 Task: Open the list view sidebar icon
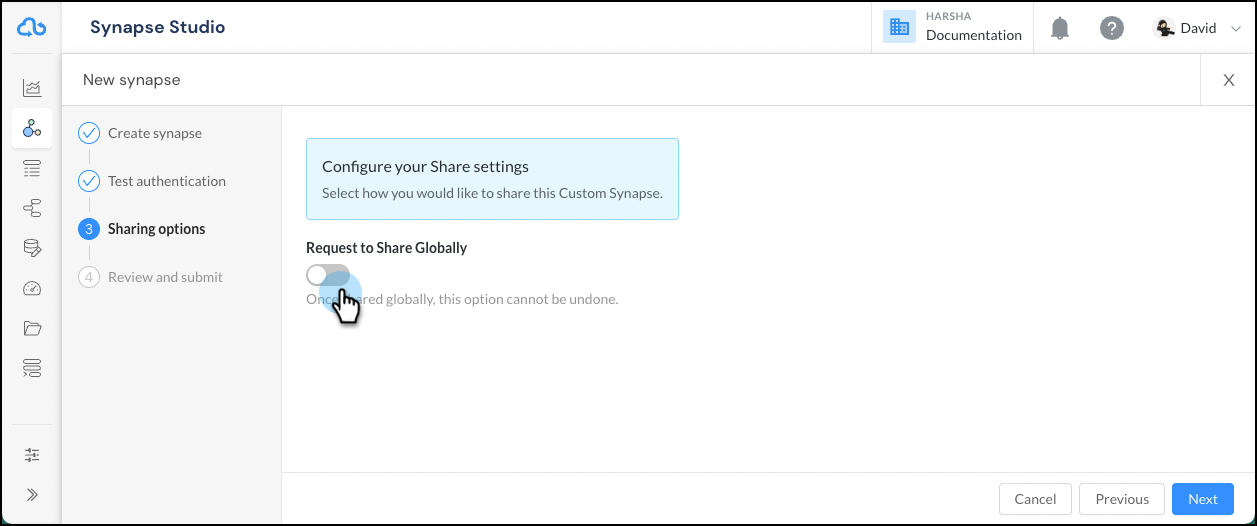pyautogui.click(x=32, y=168)
